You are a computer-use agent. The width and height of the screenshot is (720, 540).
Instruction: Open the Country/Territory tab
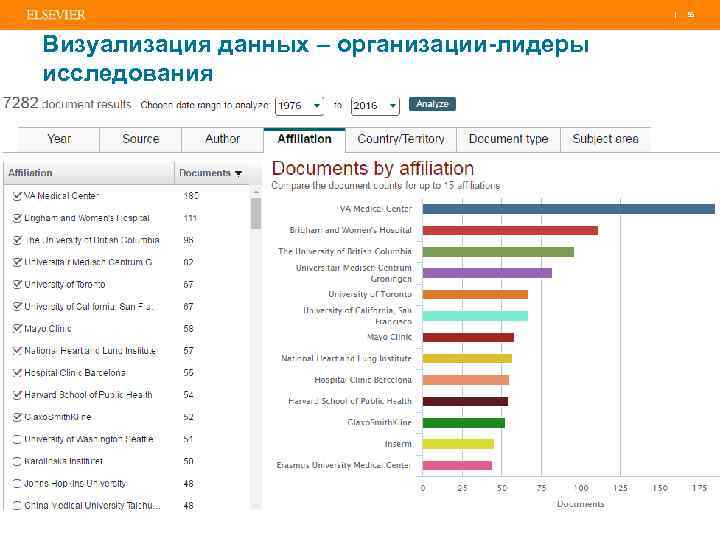point(401,139)
